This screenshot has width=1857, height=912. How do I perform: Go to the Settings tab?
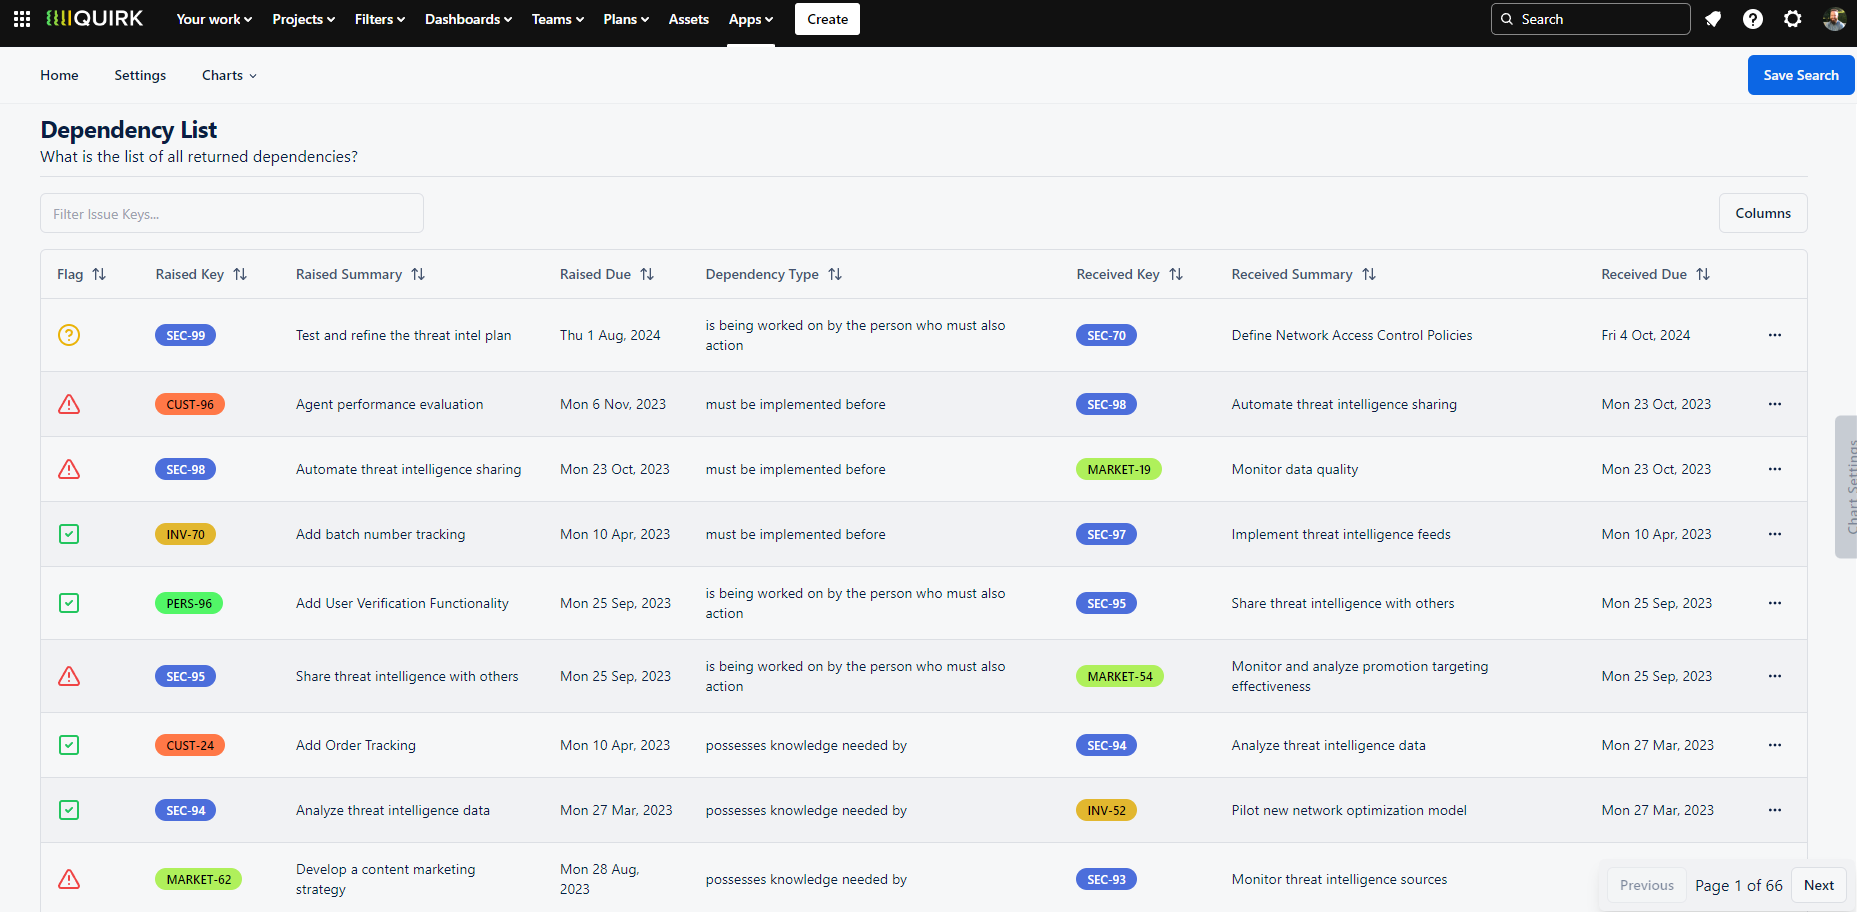(x=140, y=75)
